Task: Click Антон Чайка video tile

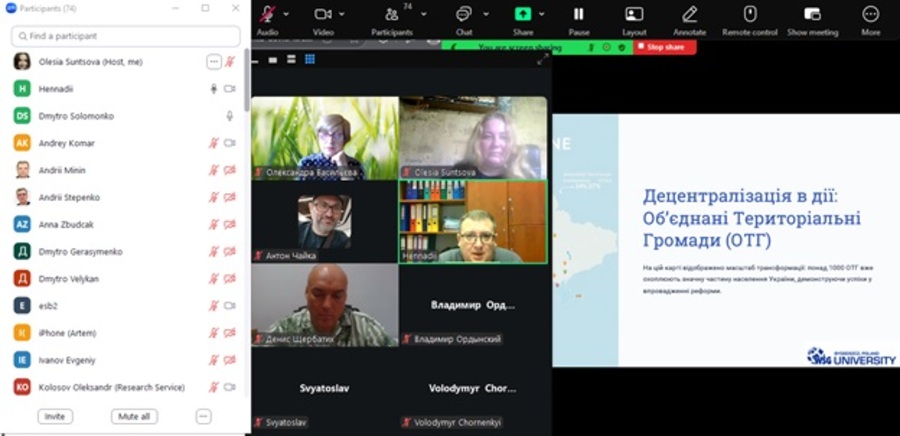Action: click(x=325, y=222)
